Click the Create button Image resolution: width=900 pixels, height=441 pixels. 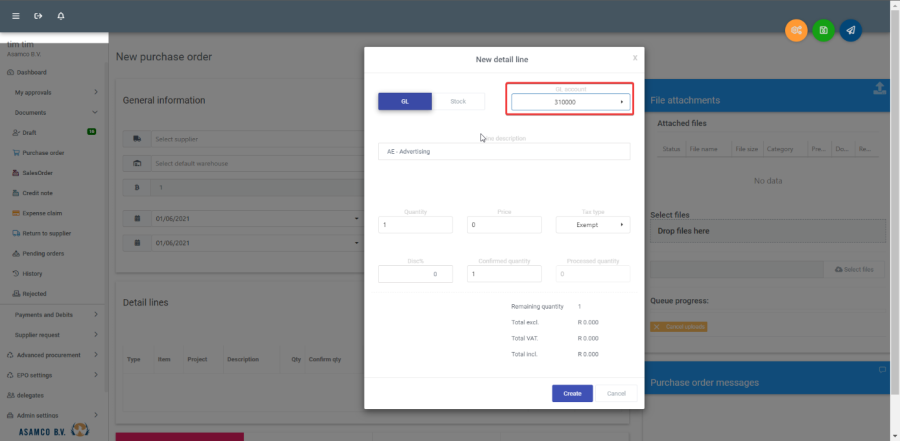tap(572, 393)
